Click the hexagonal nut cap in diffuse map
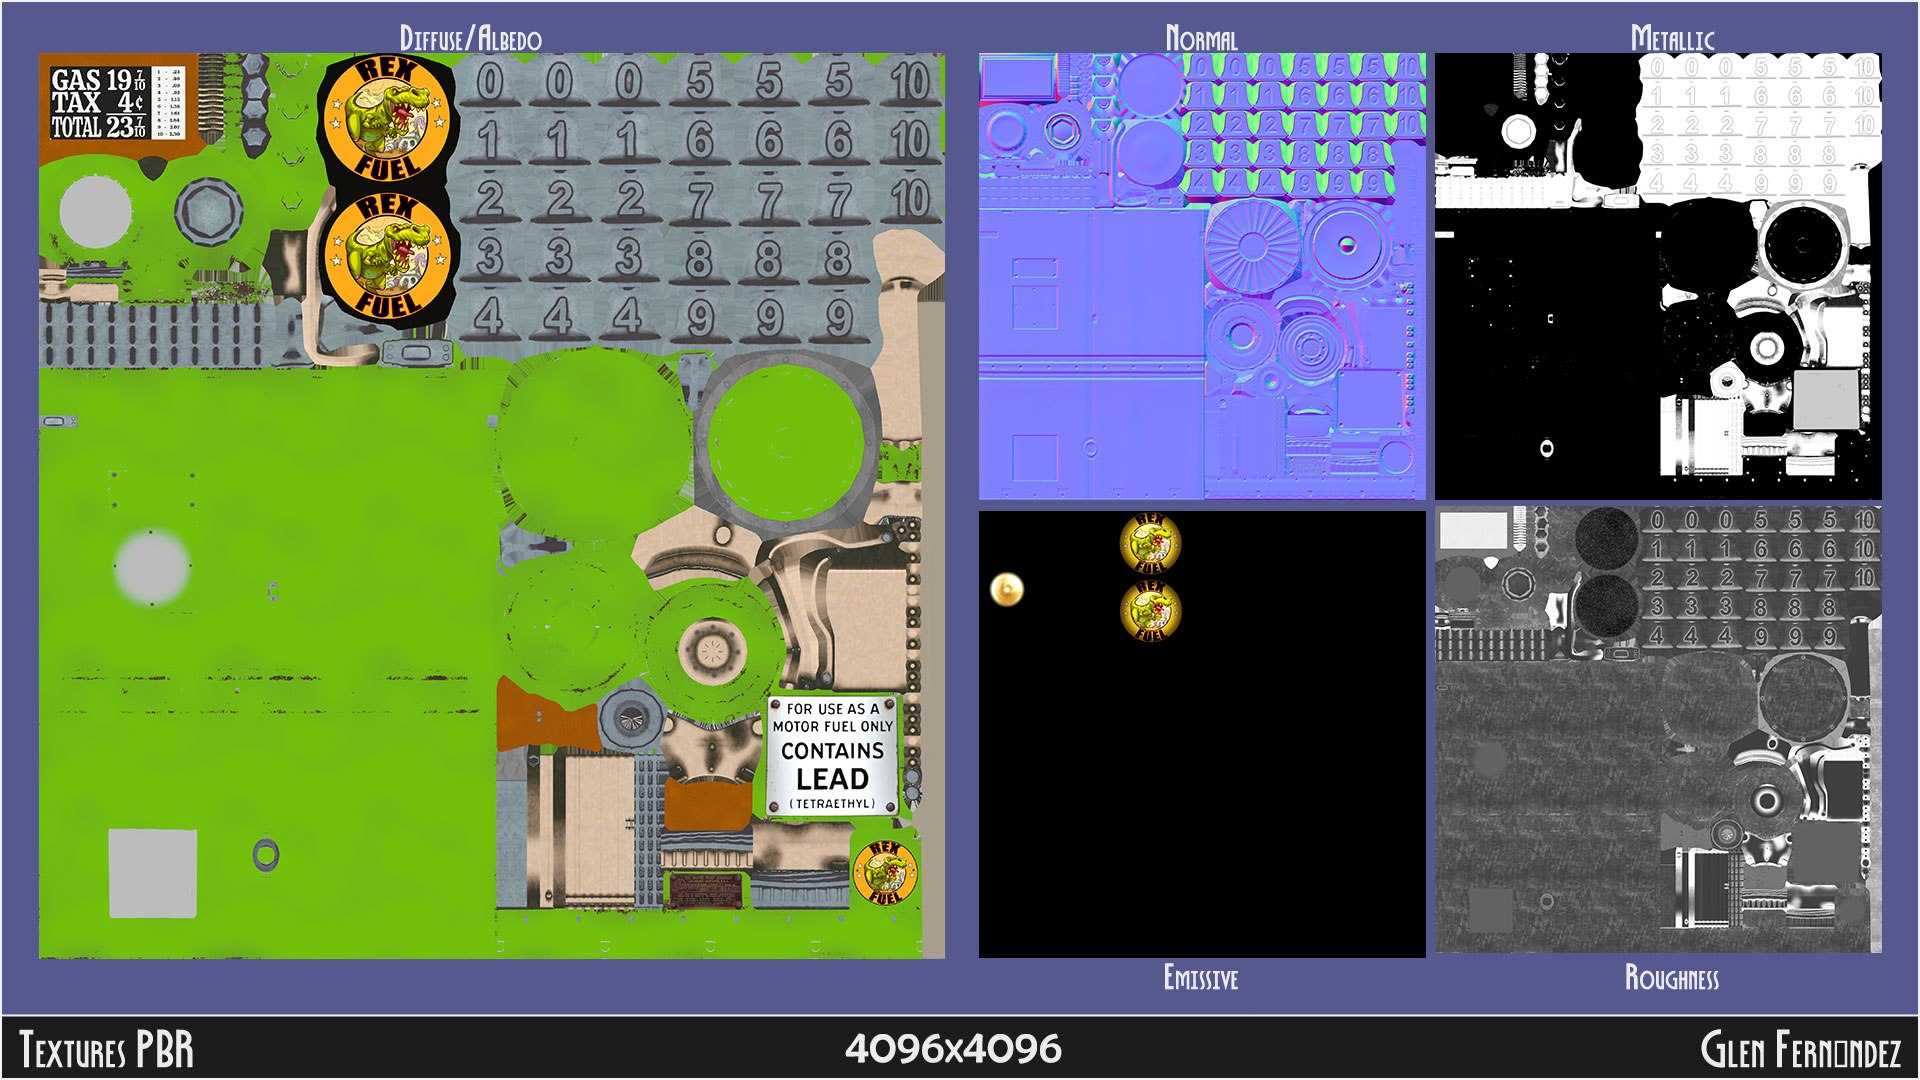Image resolution: width=1920 pixels, height=1080 pixels. (209, 211)
